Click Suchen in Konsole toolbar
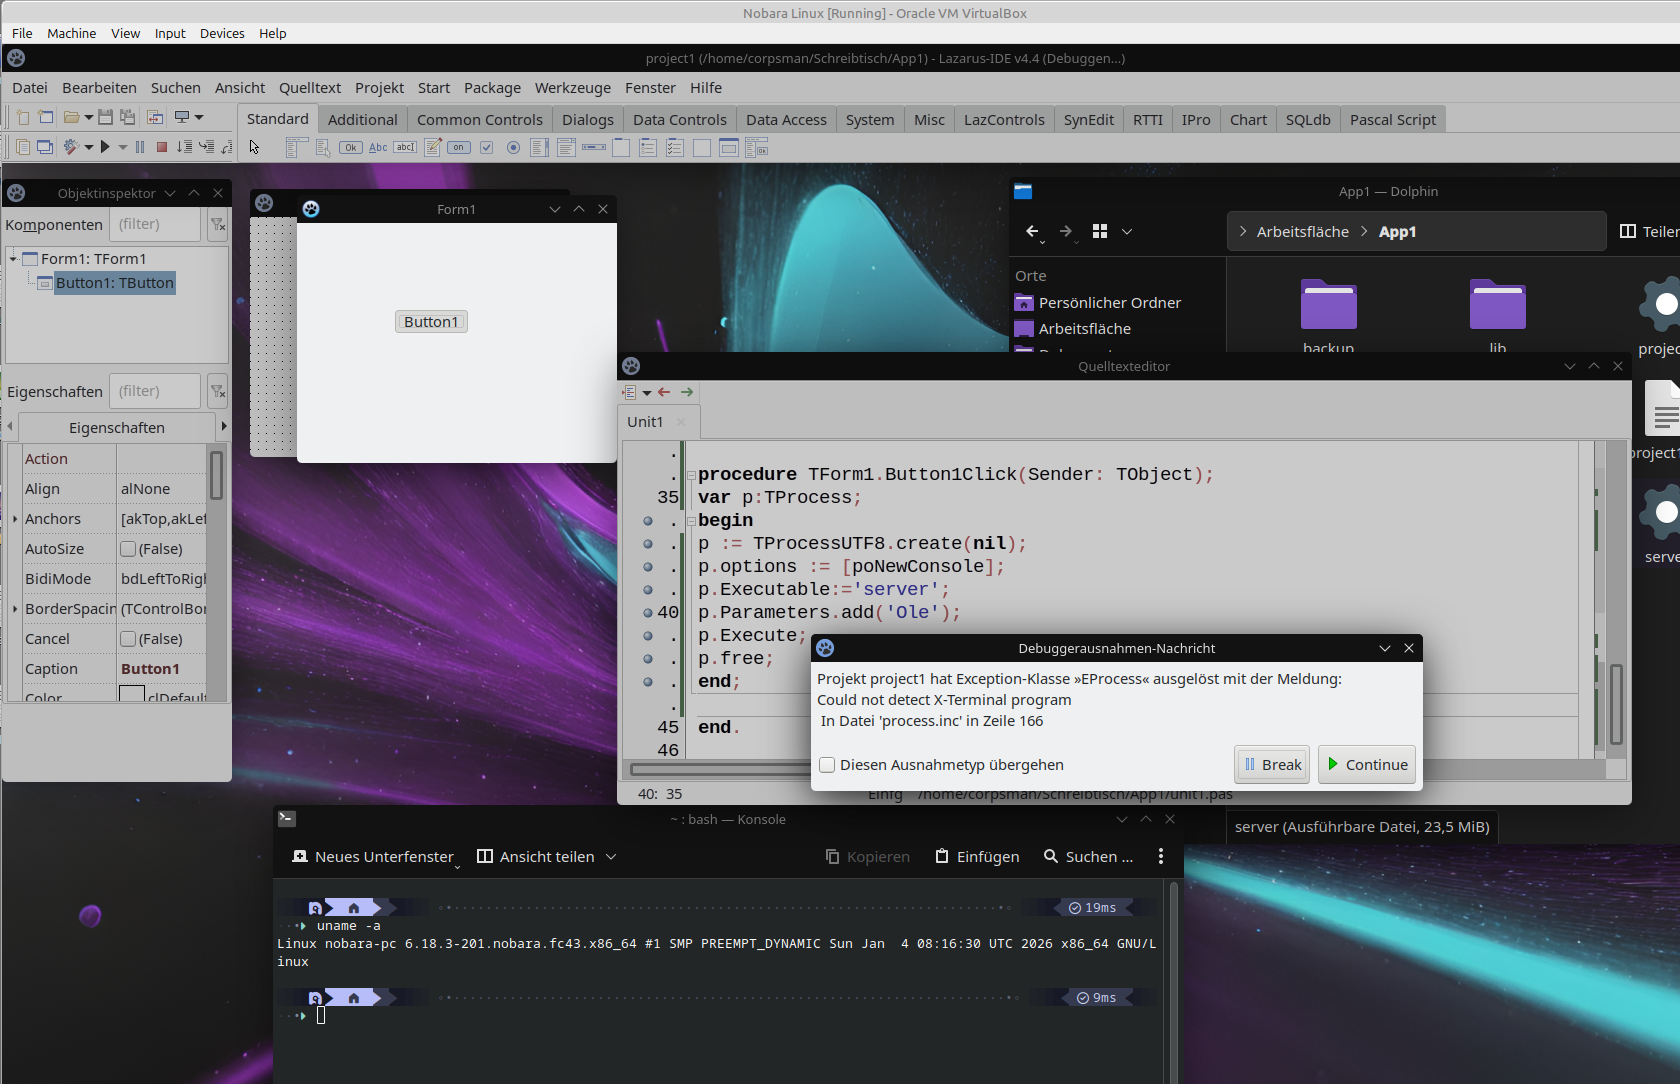1680x1084 pixels. pyautogui.click(x=1088, y=857)
